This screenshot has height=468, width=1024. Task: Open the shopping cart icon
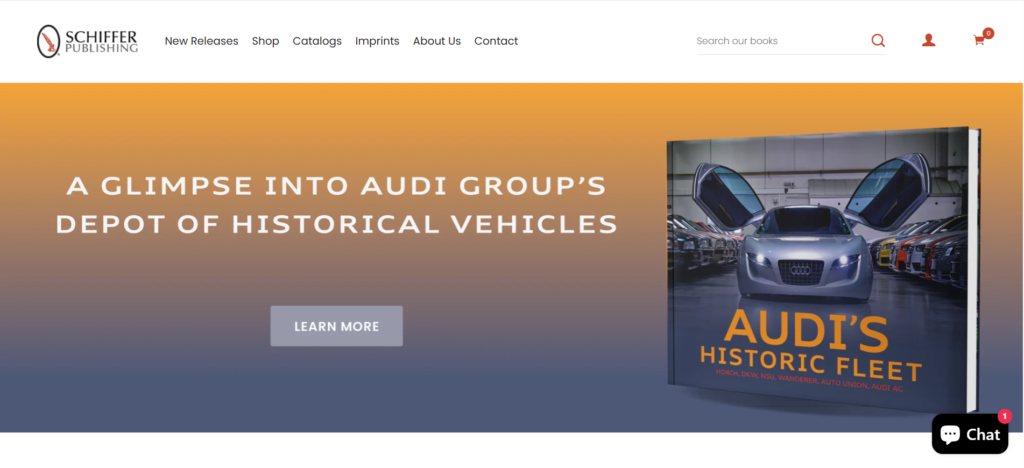pos(979,41)
